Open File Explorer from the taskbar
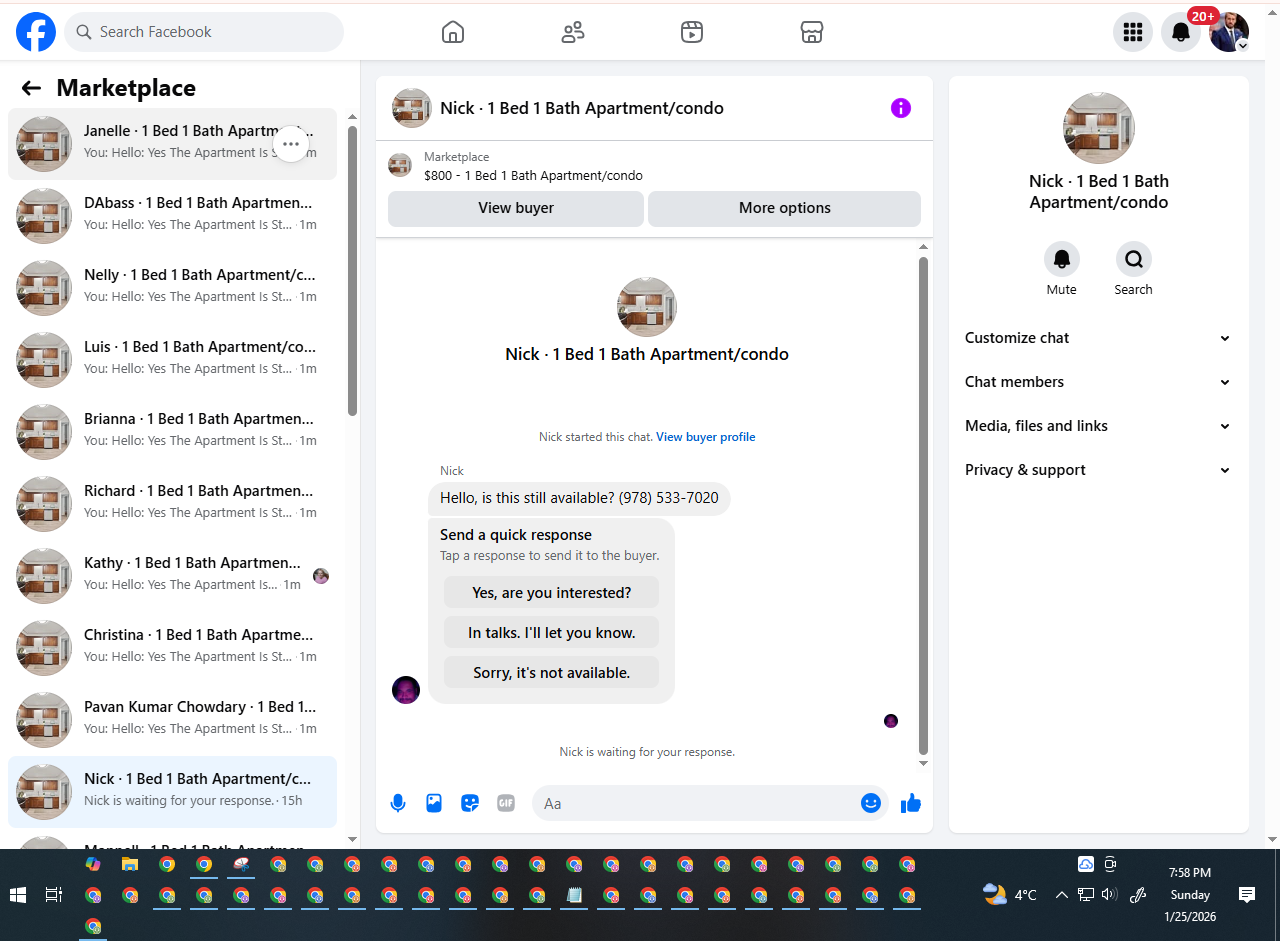This screenshot has width=1280, height=941. [x=129, y=864]
